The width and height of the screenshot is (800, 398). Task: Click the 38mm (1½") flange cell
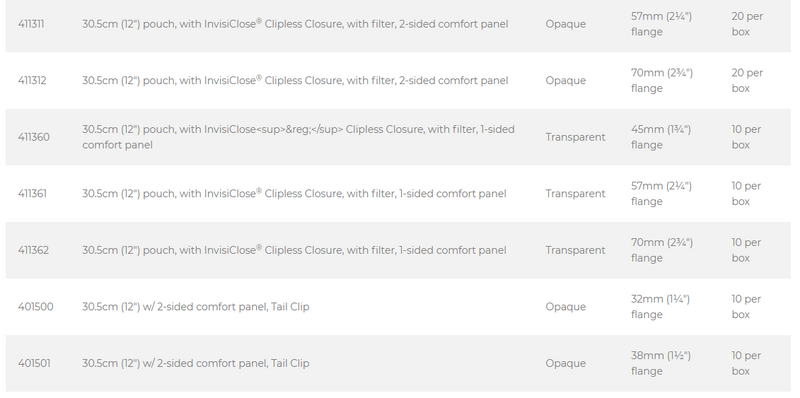coord(661,363)
